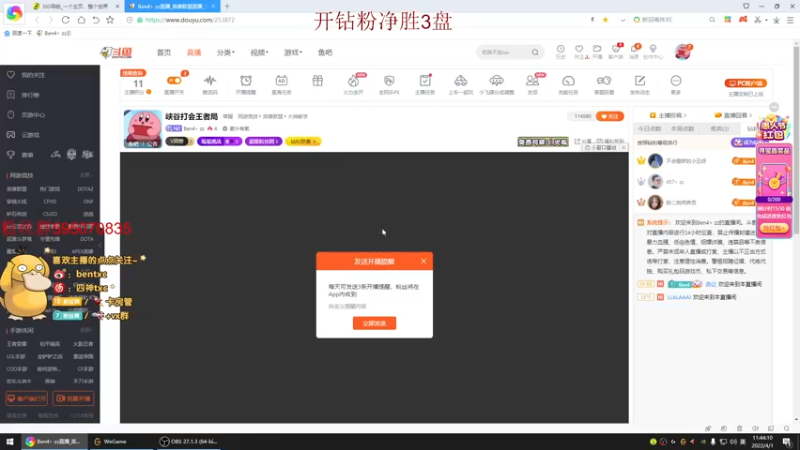Click the 我要开播 sidebar button
The width and height of the screenshot is (800, 450).
tap(73, 398)
